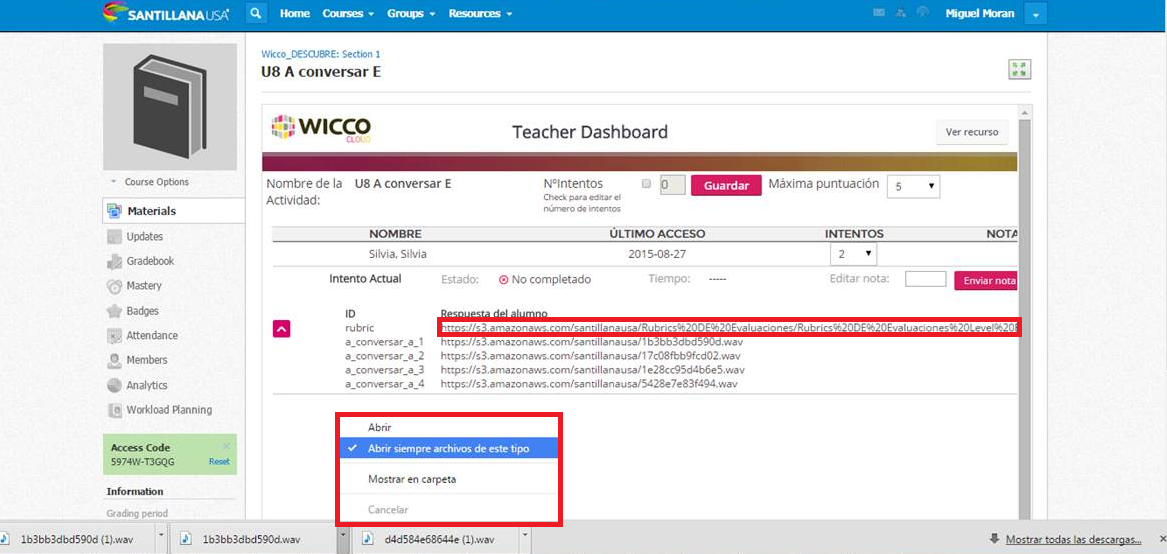The width and height of the screenshot is (1167, 554).
Task: Click the Mastery sidebar icon
Action: 114,286
